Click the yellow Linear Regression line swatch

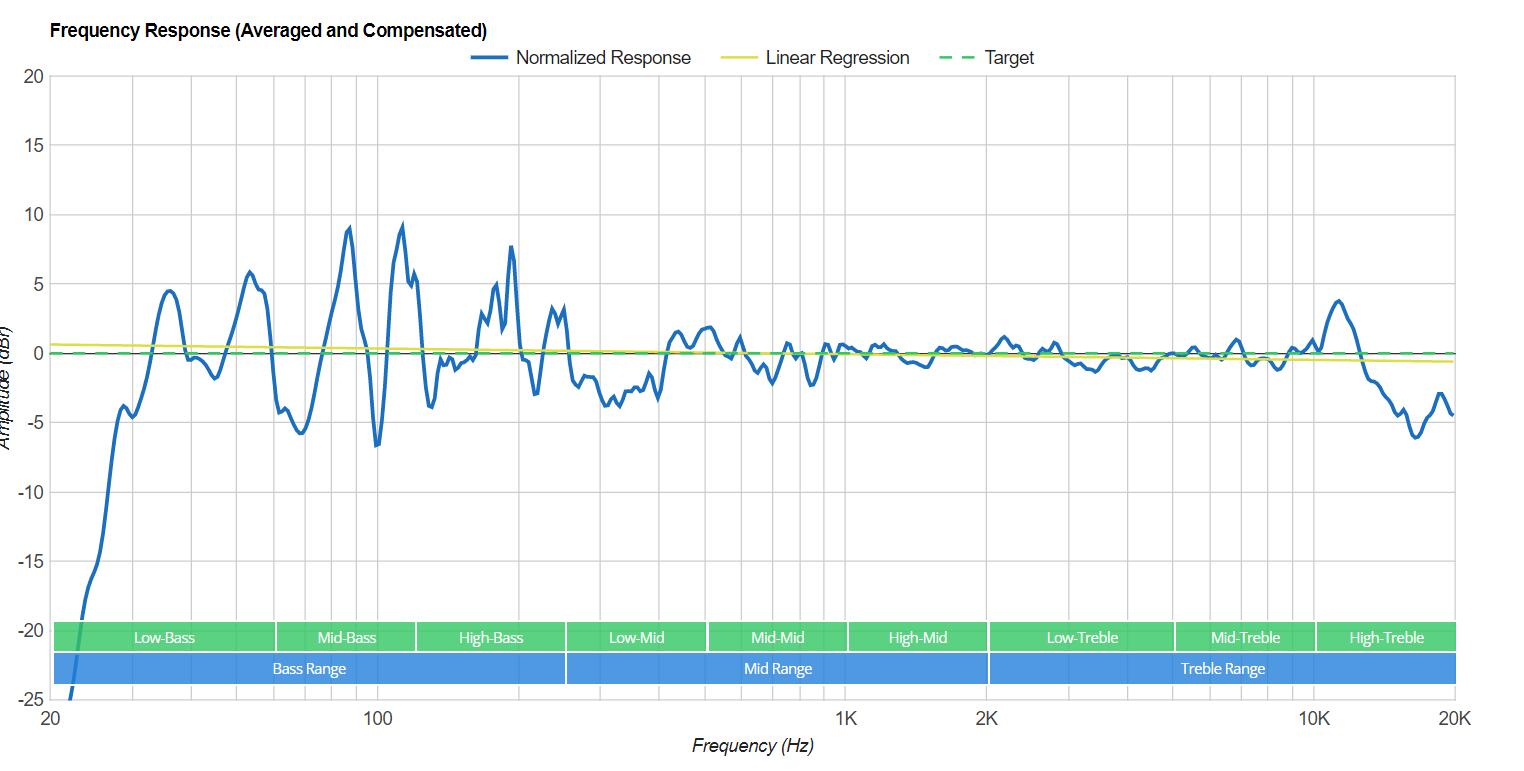[739, 58]
